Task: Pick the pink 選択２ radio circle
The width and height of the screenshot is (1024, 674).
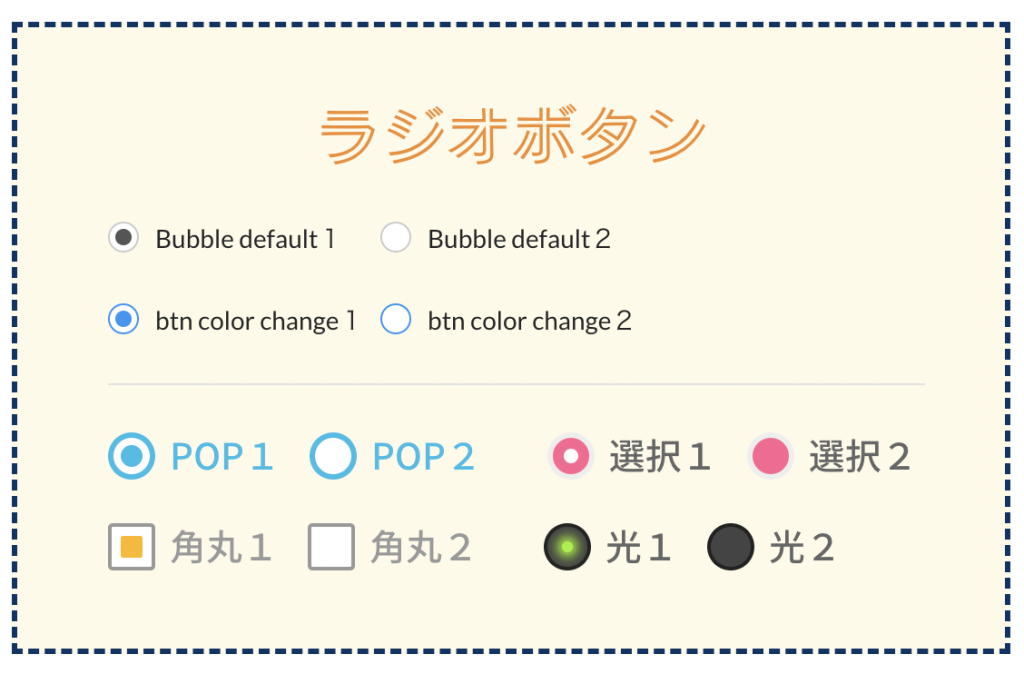Action: coord(771,456)
